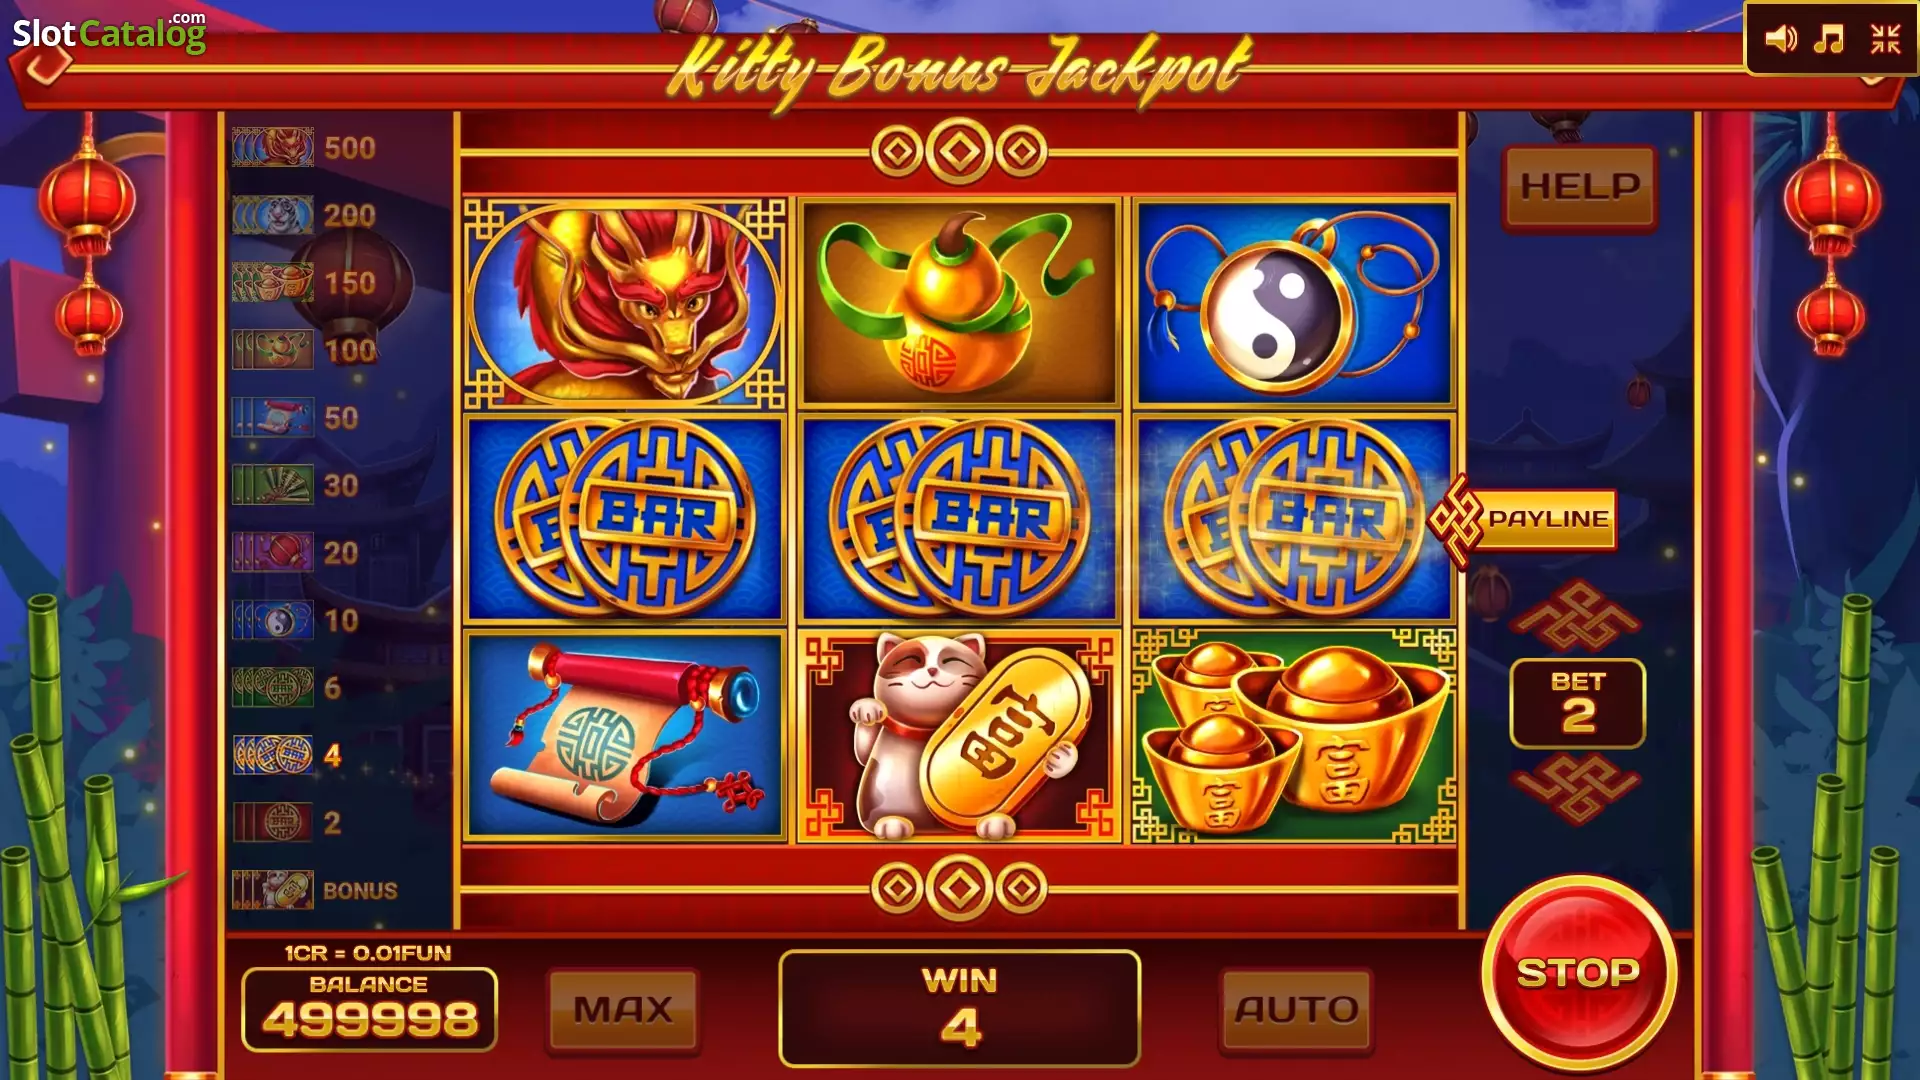This screenshot has height=1080, width=1920.
Task: Toggle the music note icon off
Action: click(x=1829, y=40)
